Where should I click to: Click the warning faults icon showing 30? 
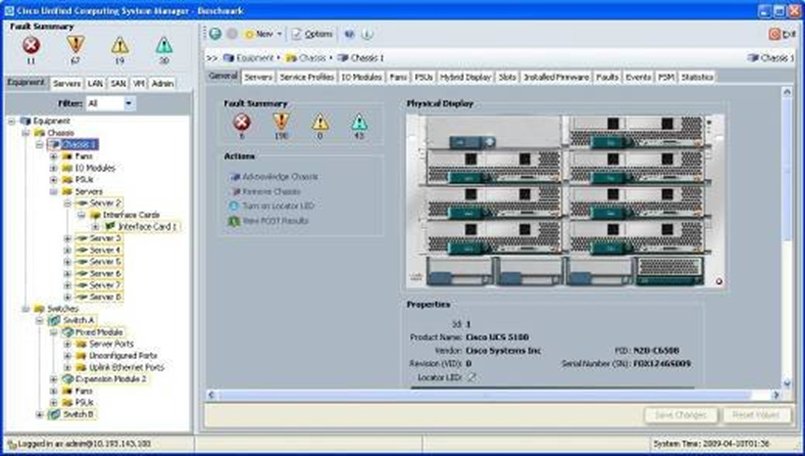pyautogui.click(x=164, y=45)
